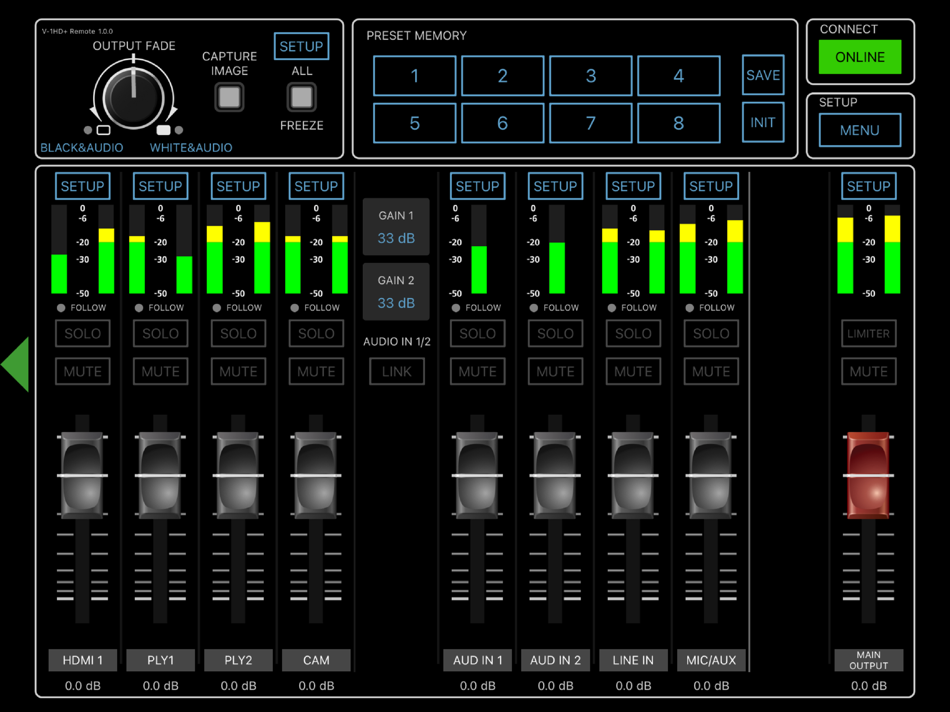Mute the CAM channel
Screen dimensions: 950x712
point(316,371)
